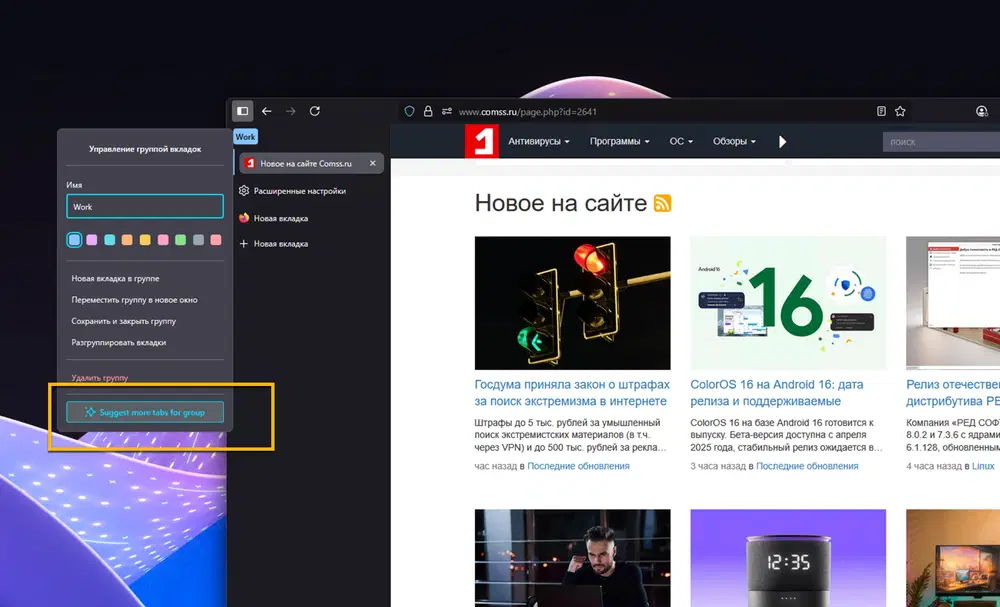The image size is (1000, 607).
Task: Select the blue group color
Action: coord(75,240)
